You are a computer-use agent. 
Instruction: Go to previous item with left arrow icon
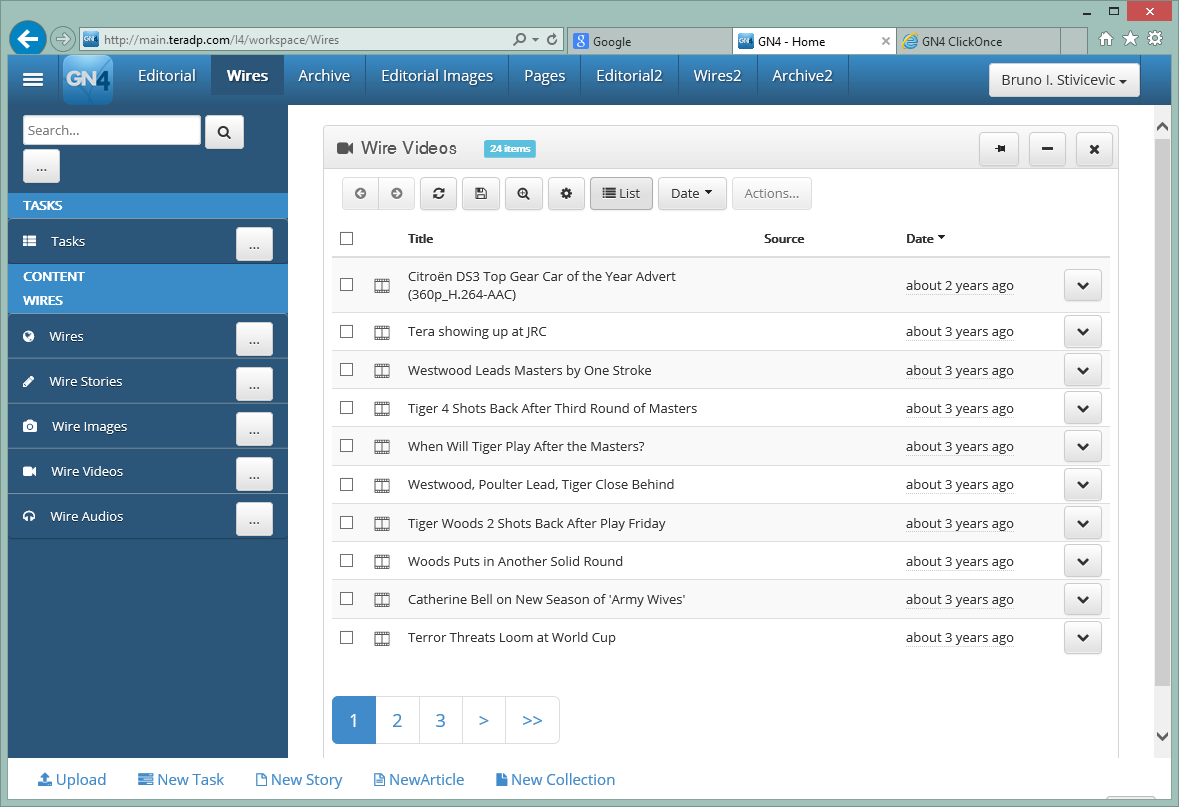pos(360,193)
